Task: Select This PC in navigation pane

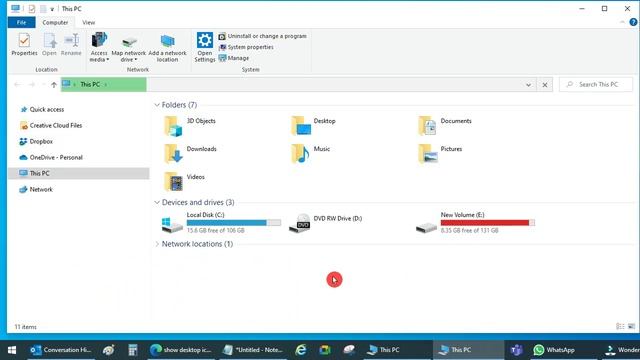Action: coord(79,173)
